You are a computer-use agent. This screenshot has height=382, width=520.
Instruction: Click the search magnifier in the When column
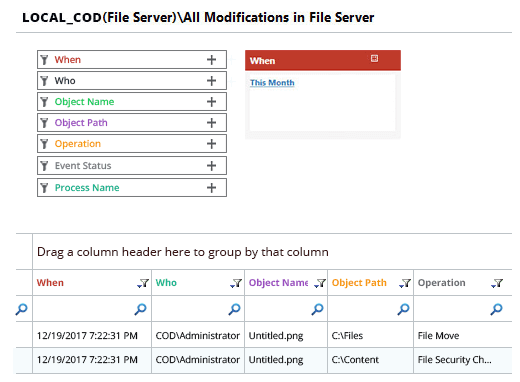tap(140, 309)
